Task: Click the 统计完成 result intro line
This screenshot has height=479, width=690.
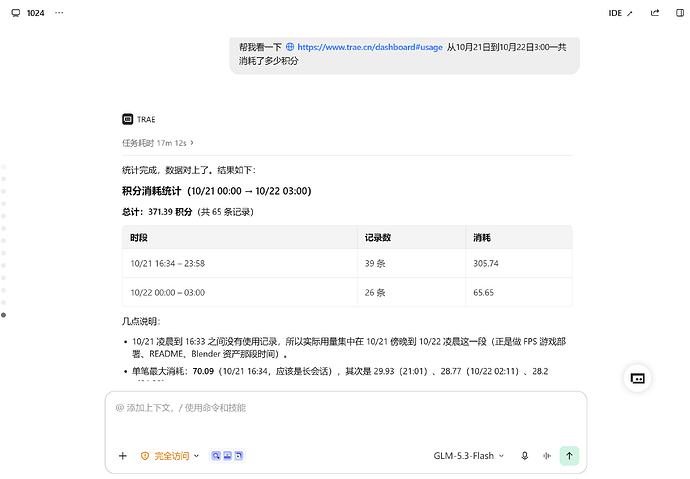Action: pyautogui.click(x=189, y=170)
